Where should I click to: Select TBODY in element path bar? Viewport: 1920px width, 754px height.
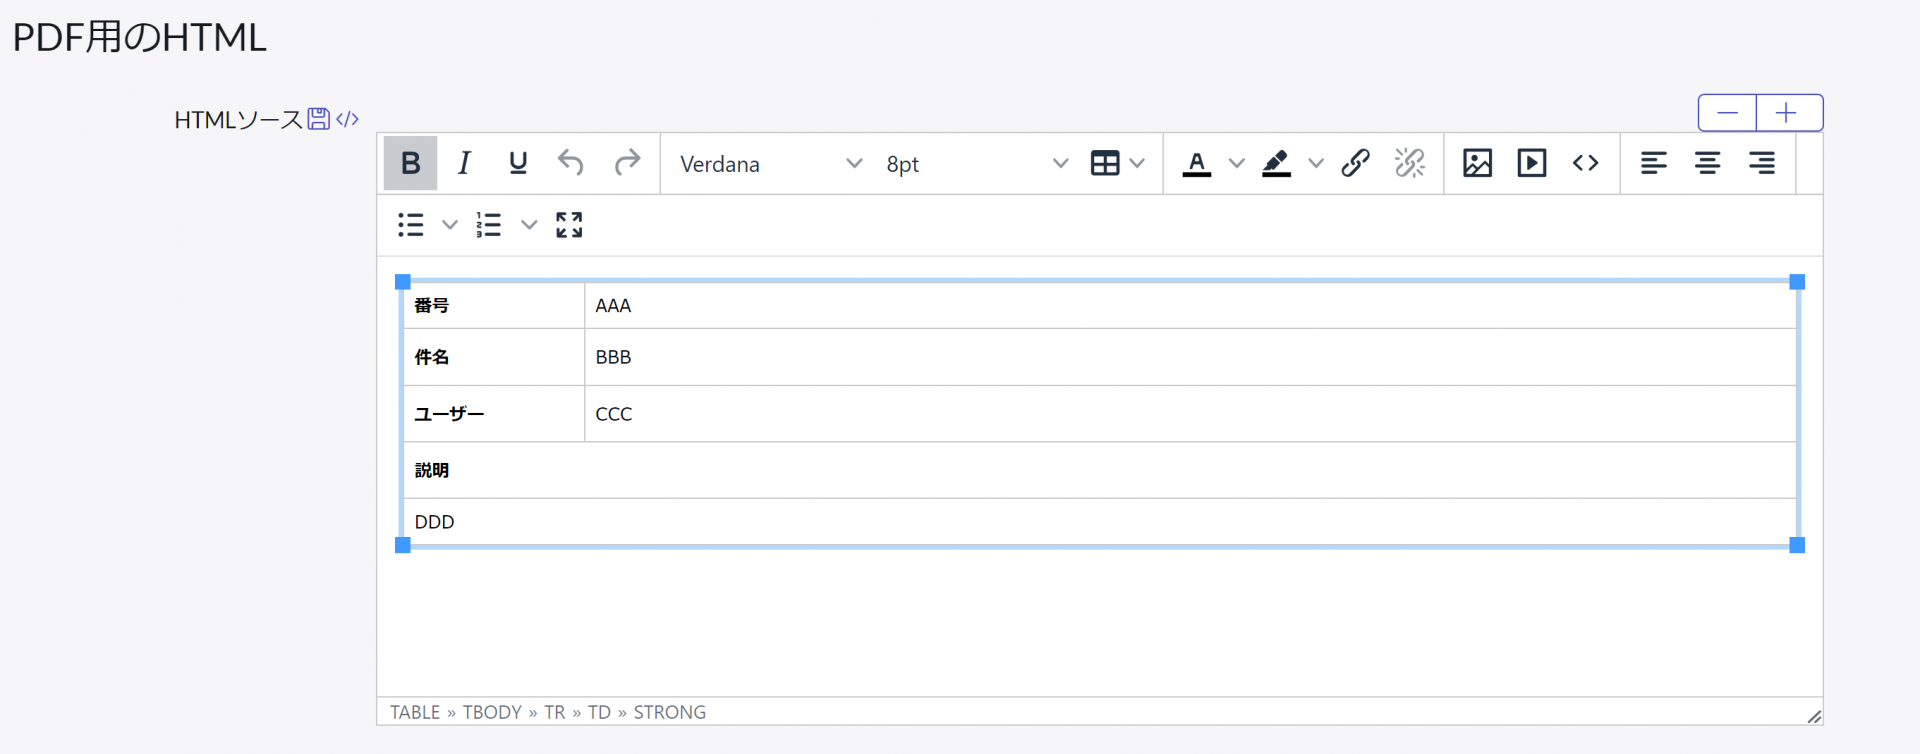pyautogui.click(x=492, y=712)
